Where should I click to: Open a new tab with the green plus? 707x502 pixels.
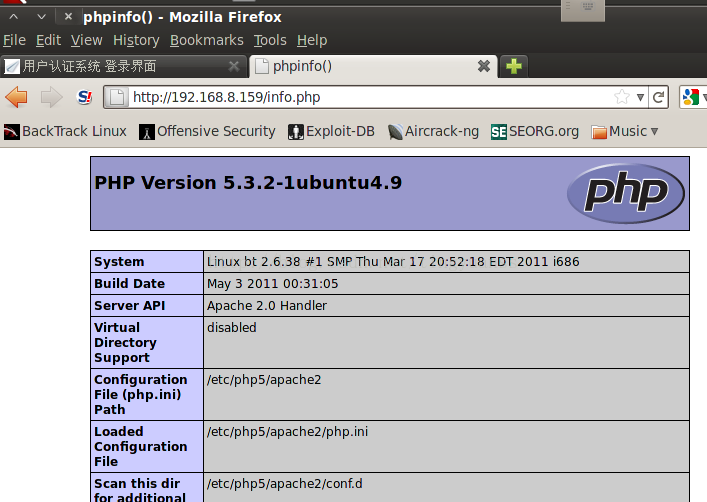point(514,66)
